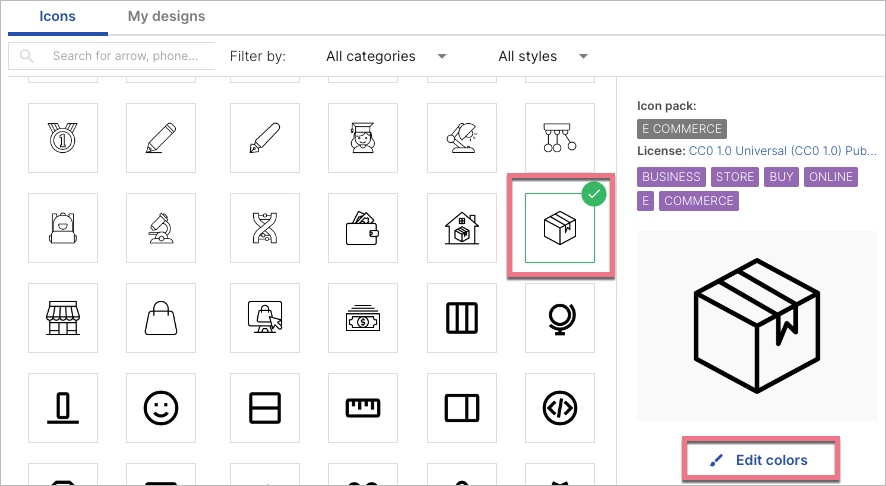
Task: Choose the microscope icon
Action: pyautogui.click(x=160, y=228)
